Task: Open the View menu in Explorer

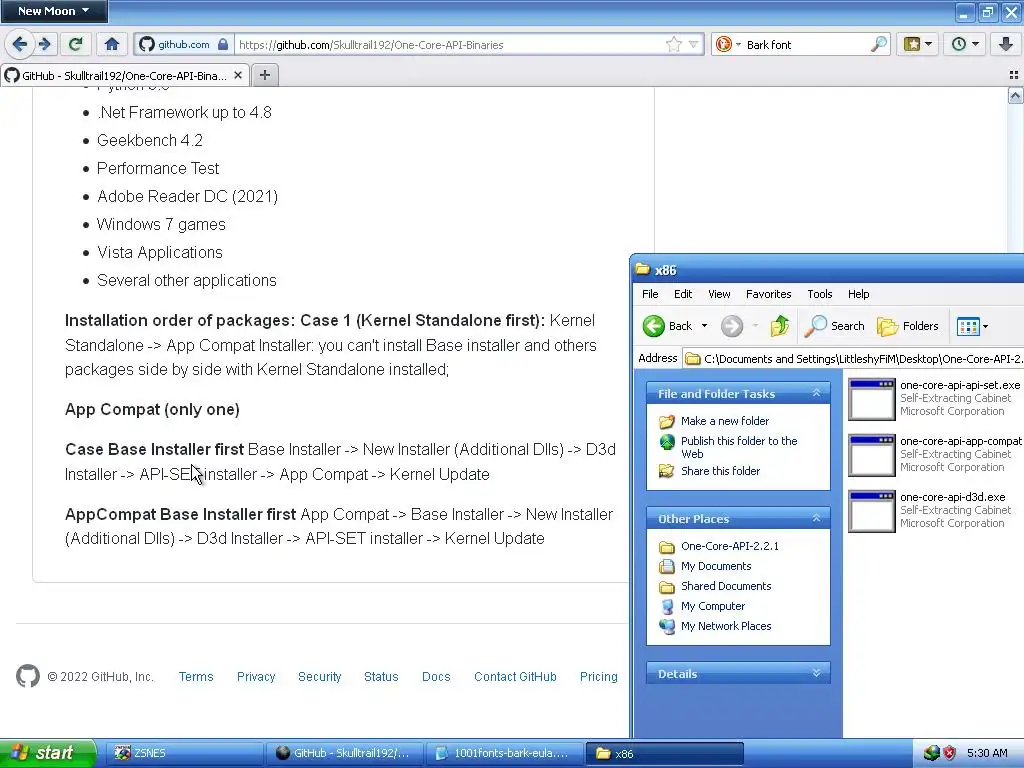Action: (719, 294)
